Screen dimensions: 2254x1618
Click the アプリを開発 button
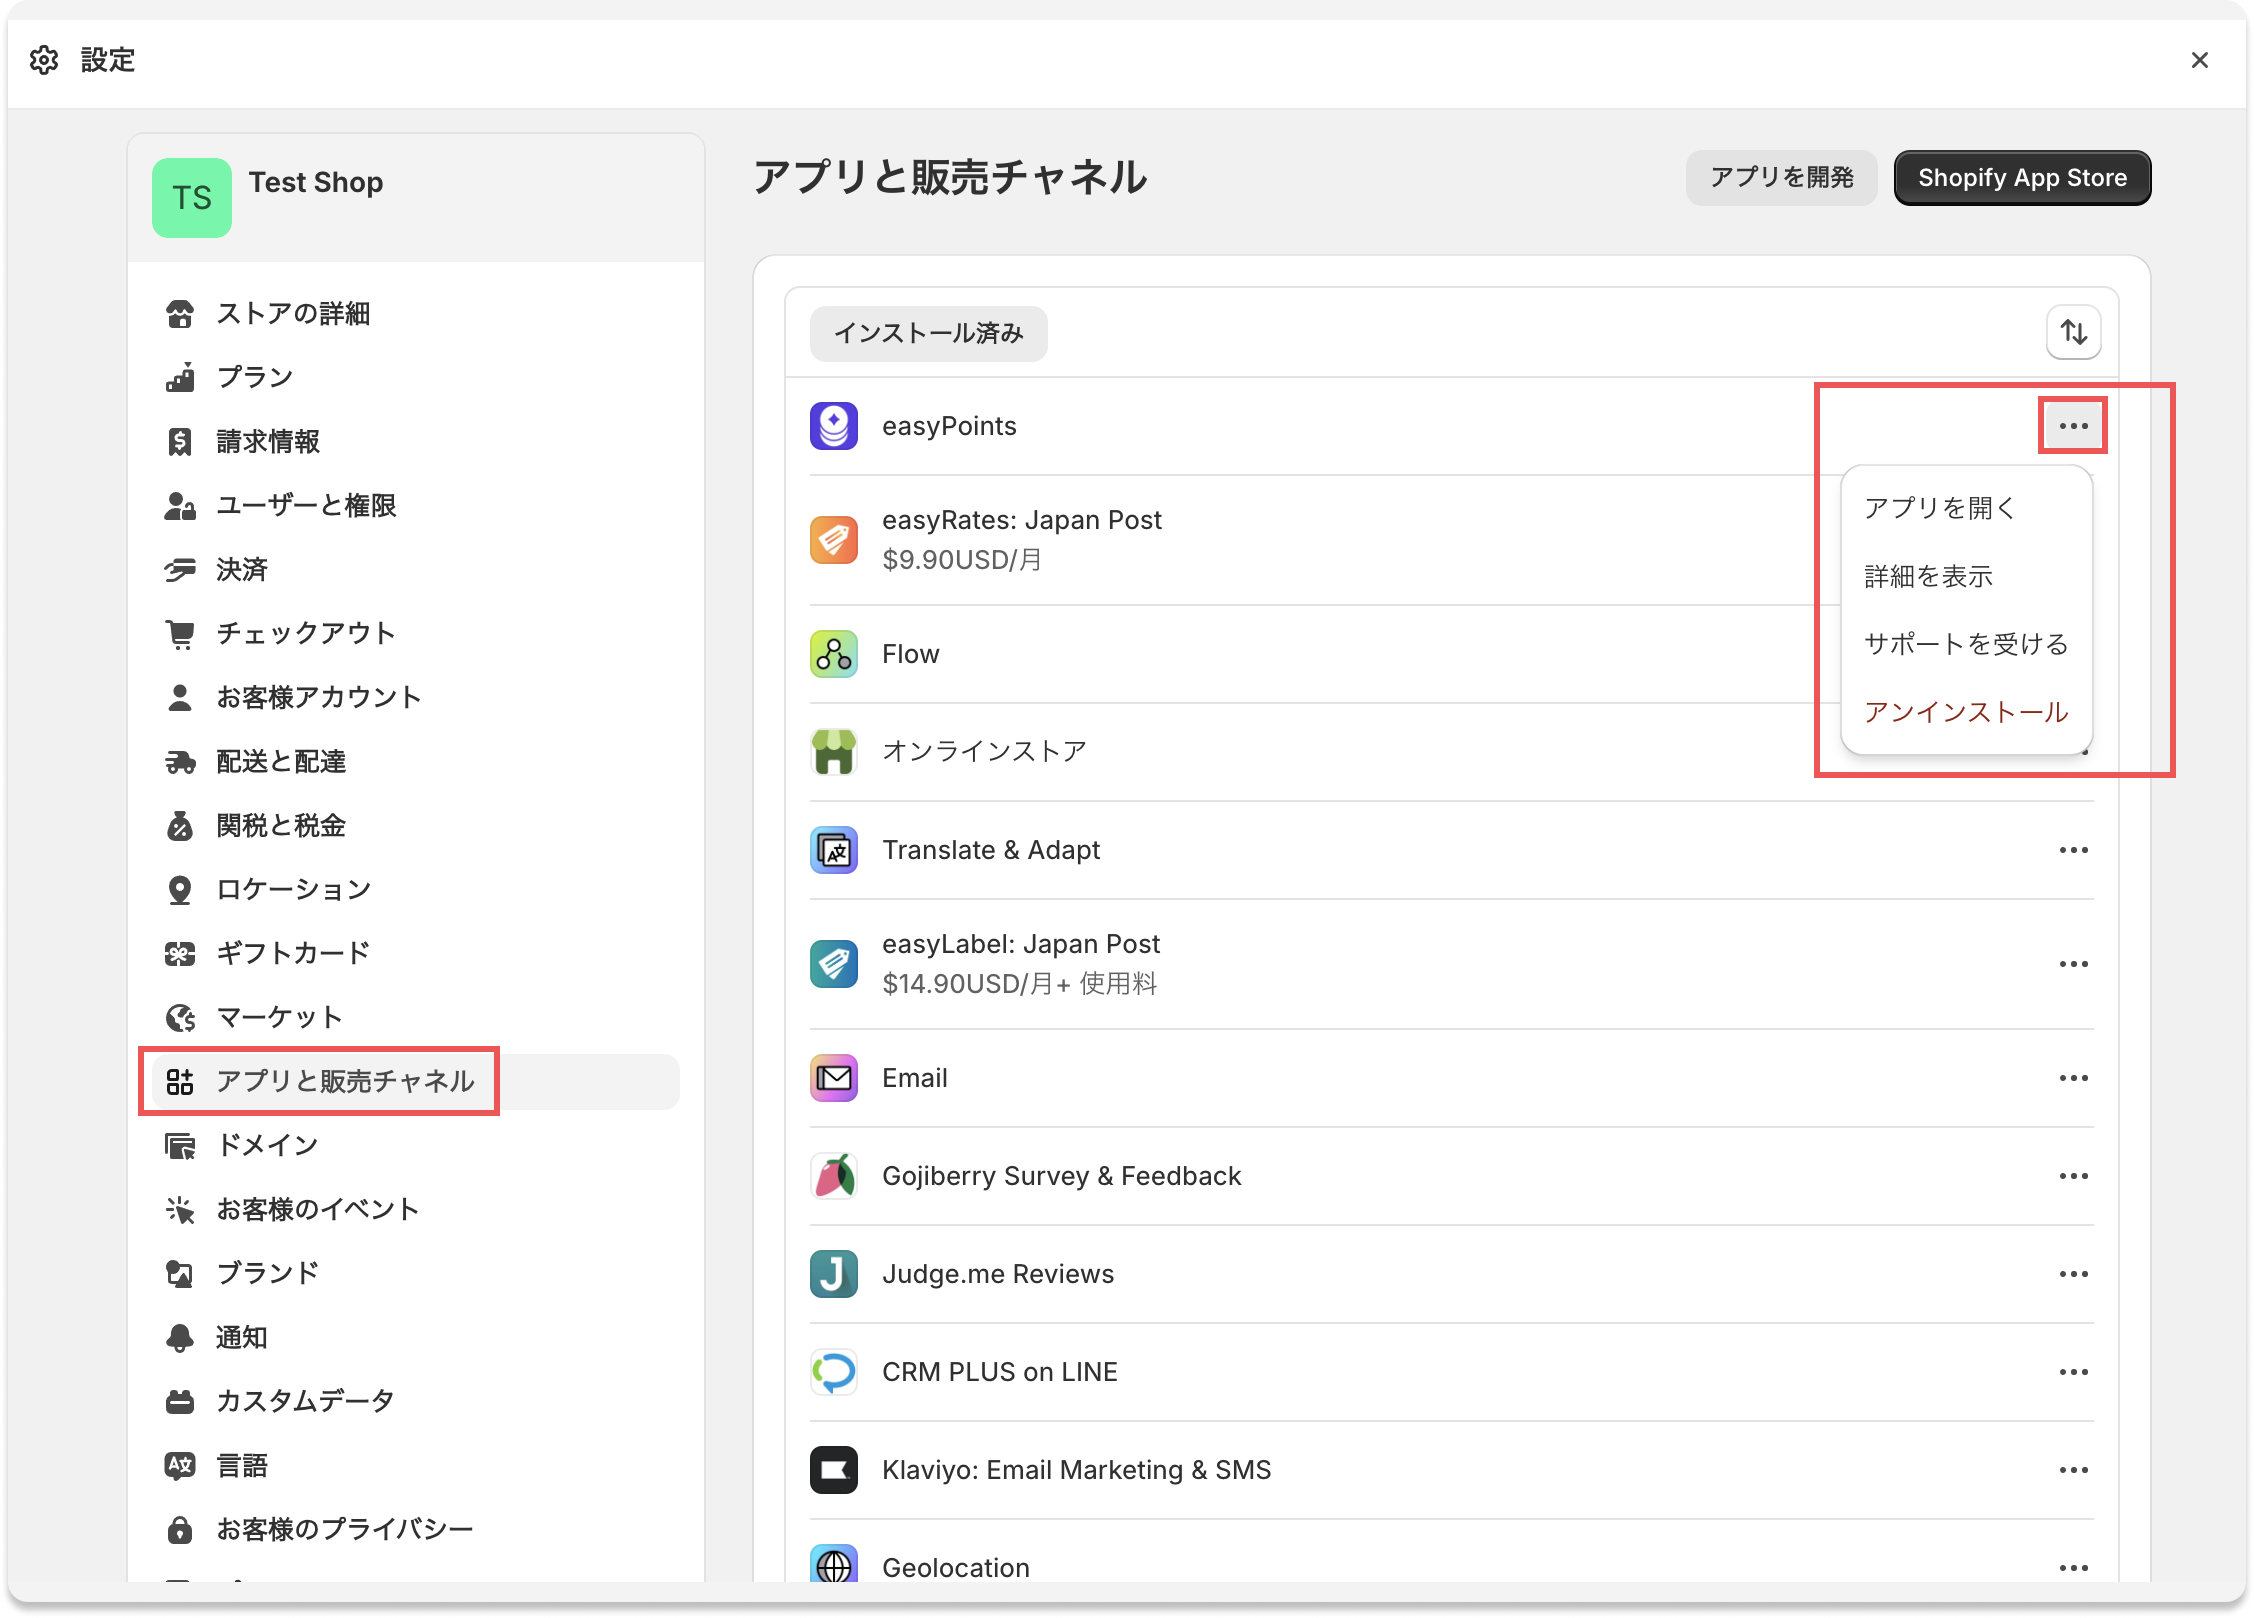point(1781,177)
